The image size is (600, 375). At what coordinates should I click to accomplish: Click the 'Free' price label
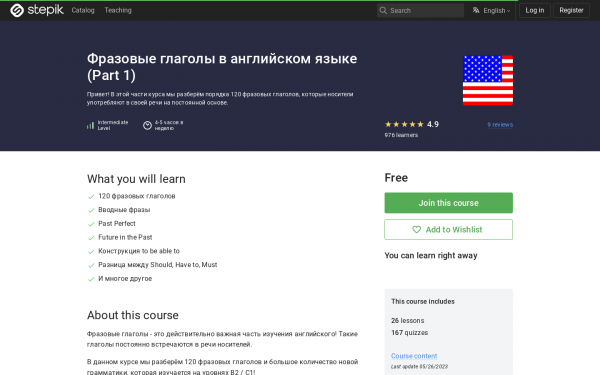[396, 178]
